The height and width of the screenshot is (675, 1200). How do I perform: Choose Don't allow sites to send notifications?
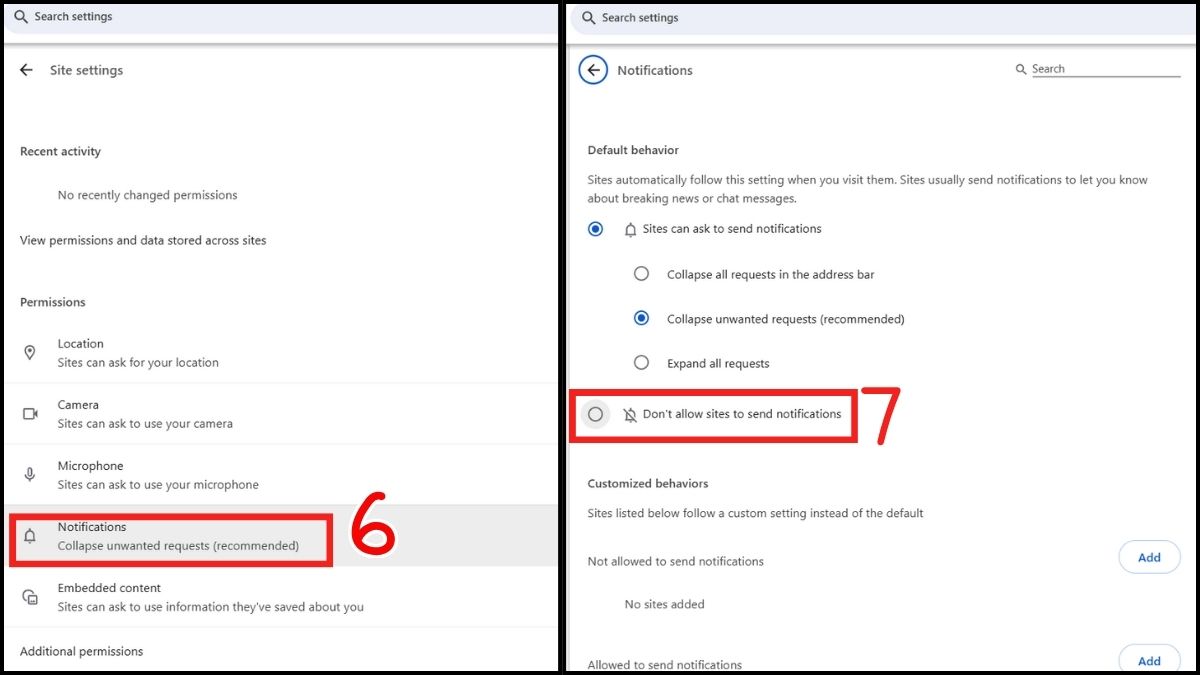pyautogui.click(x=595, y=414)
